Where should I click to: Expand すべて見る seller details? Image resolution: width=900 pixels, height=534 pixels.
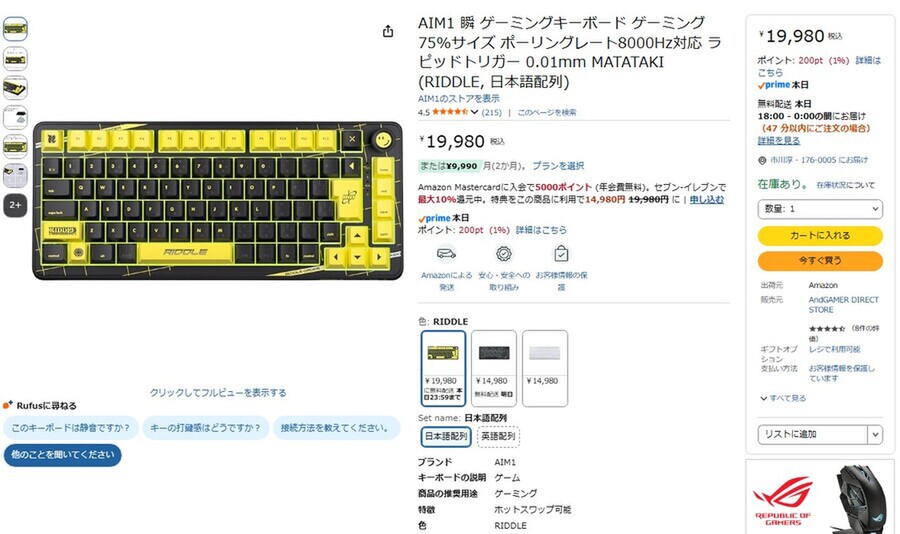pos(783,398)
